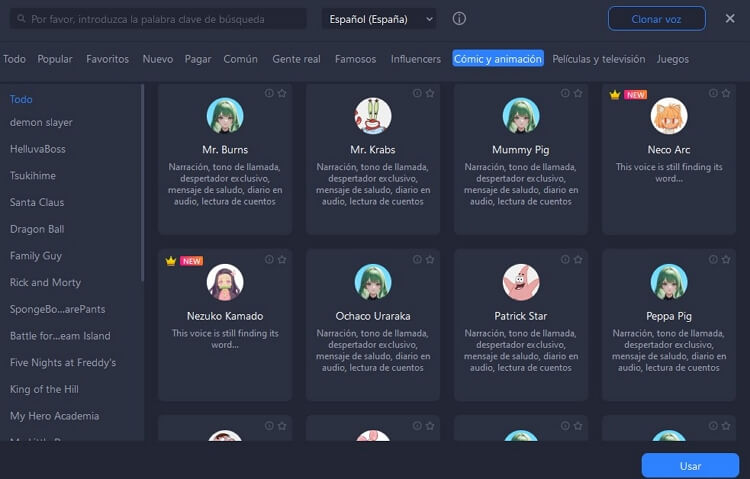Switch to the Influencers tab
Viewport: 750px width, 479px height.
415,59
